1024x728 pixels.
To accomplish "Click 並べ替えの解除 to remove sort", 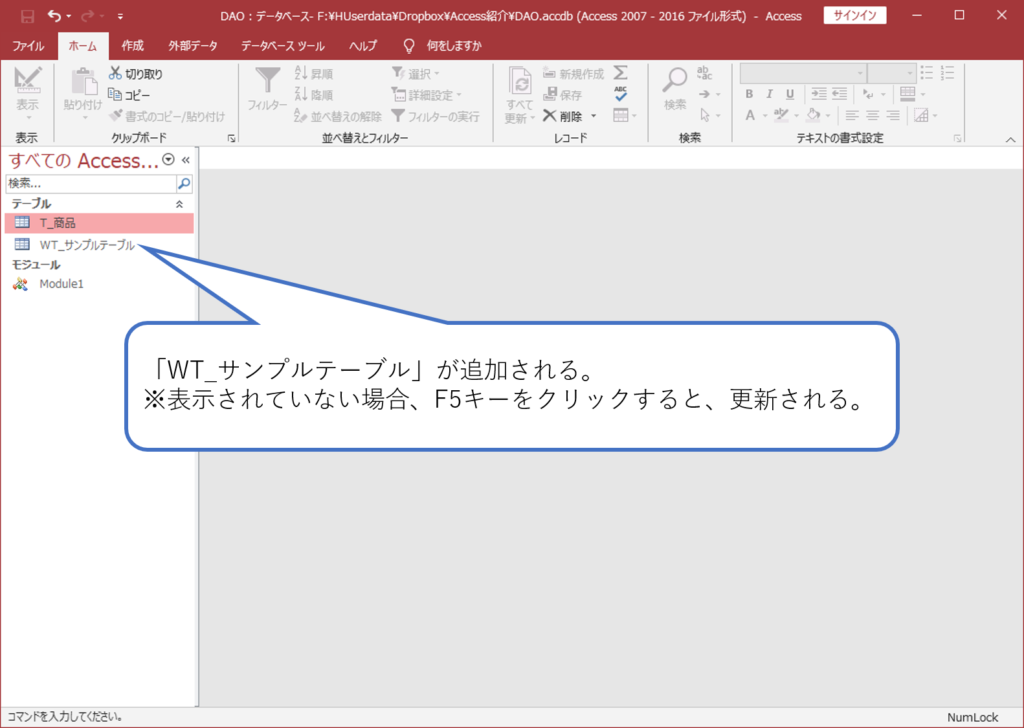I will click(338, 116).
